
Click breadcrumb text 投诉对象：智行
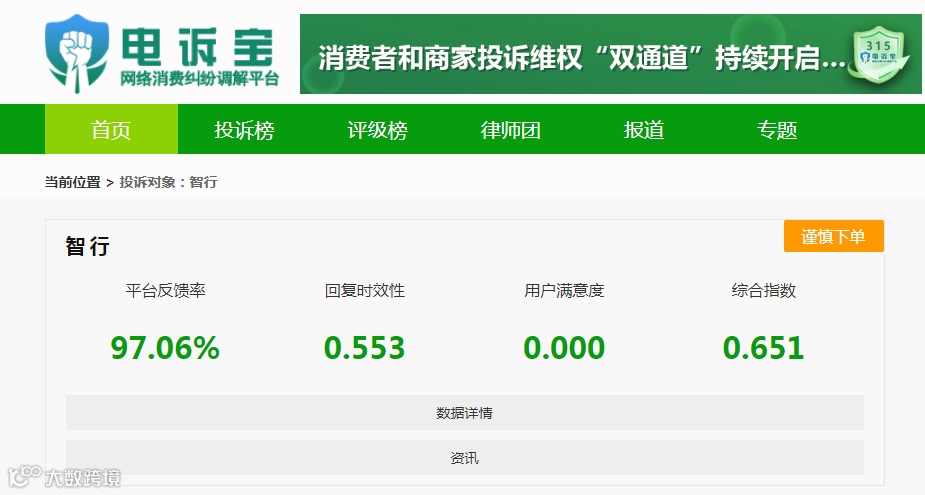click(x=169, y=182)
